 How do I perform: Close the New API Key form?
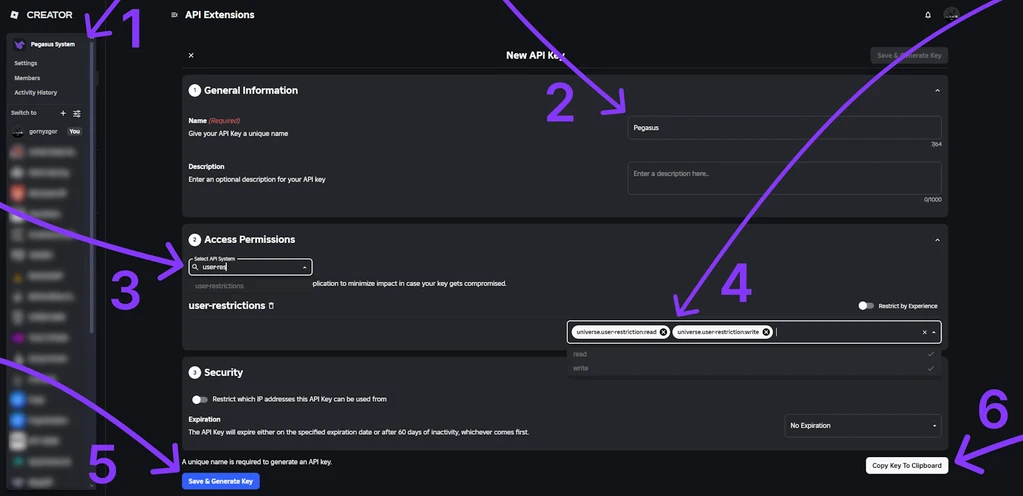[x=191, y=56]
